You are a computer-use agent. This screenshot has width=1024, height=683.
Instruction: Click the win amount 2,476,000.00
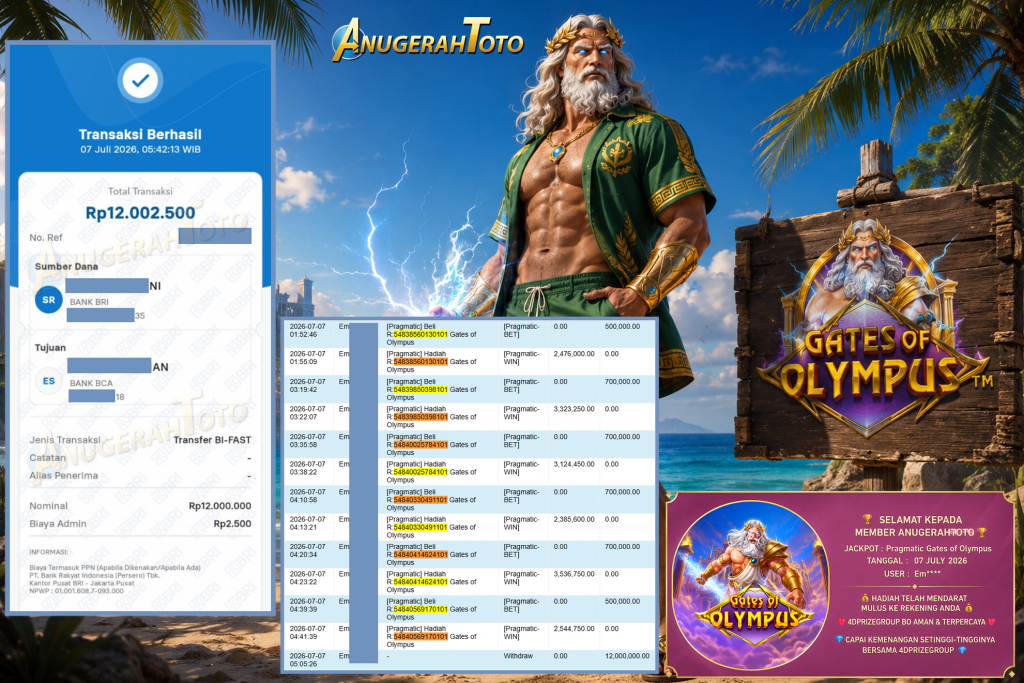(x=574, y=354)
